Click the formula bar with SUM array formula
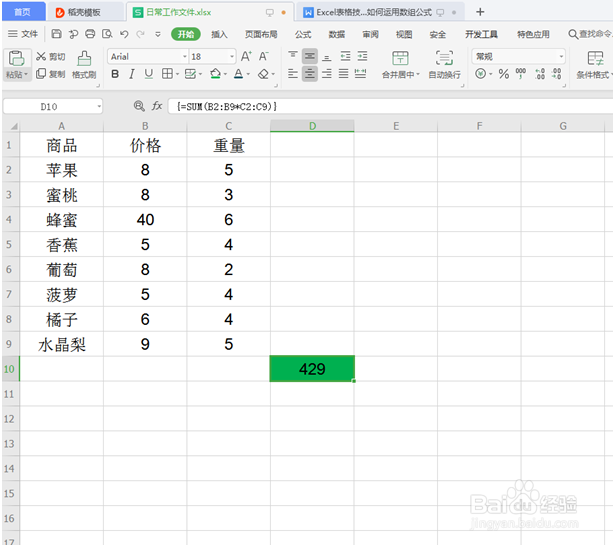Viewport: 614px width, 545px height. coord(390,106)
